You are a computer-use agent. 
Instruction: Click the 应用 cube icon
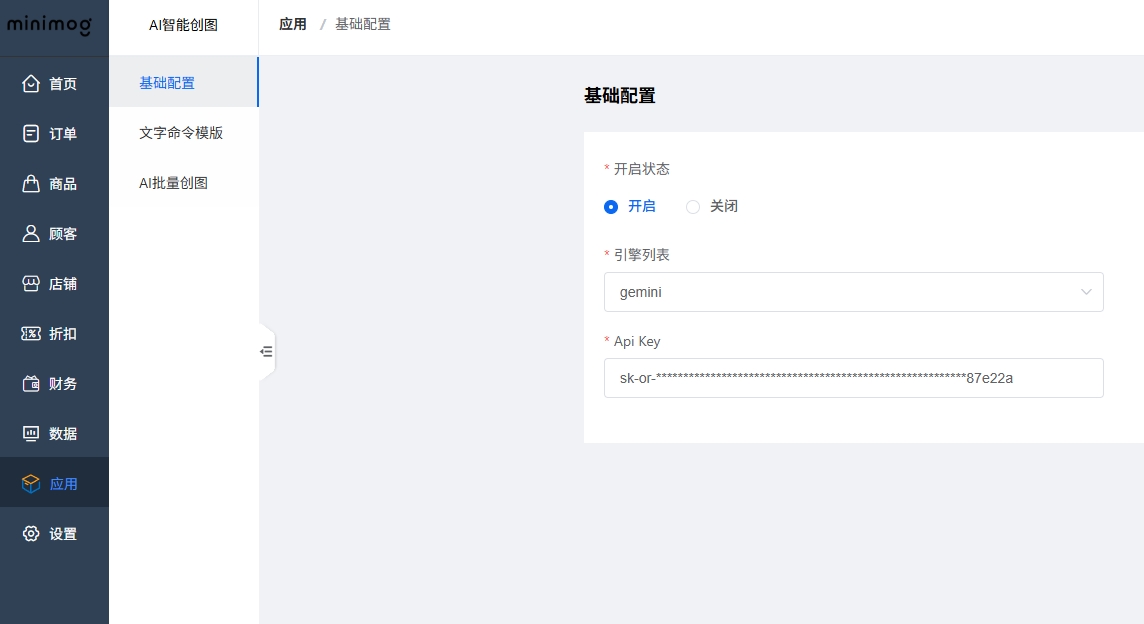point(31,484)
